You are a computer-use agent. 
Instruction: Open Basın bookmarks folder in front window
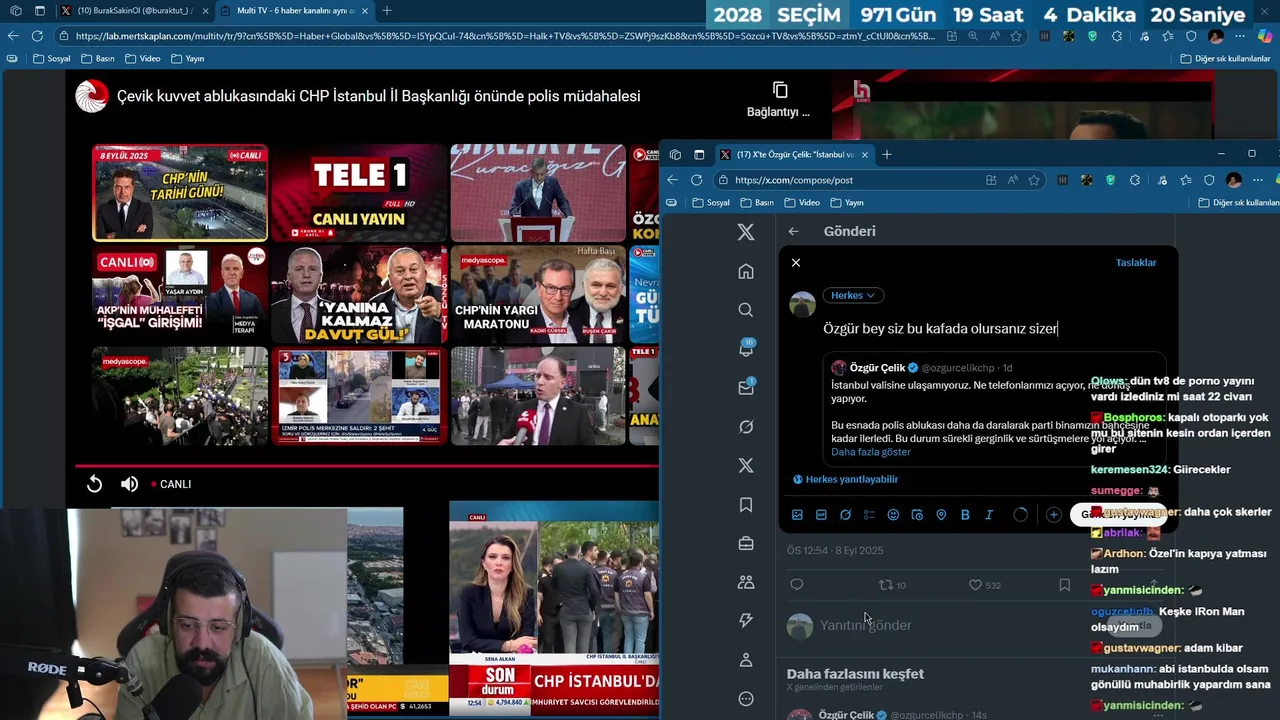(x=758, y=202)
